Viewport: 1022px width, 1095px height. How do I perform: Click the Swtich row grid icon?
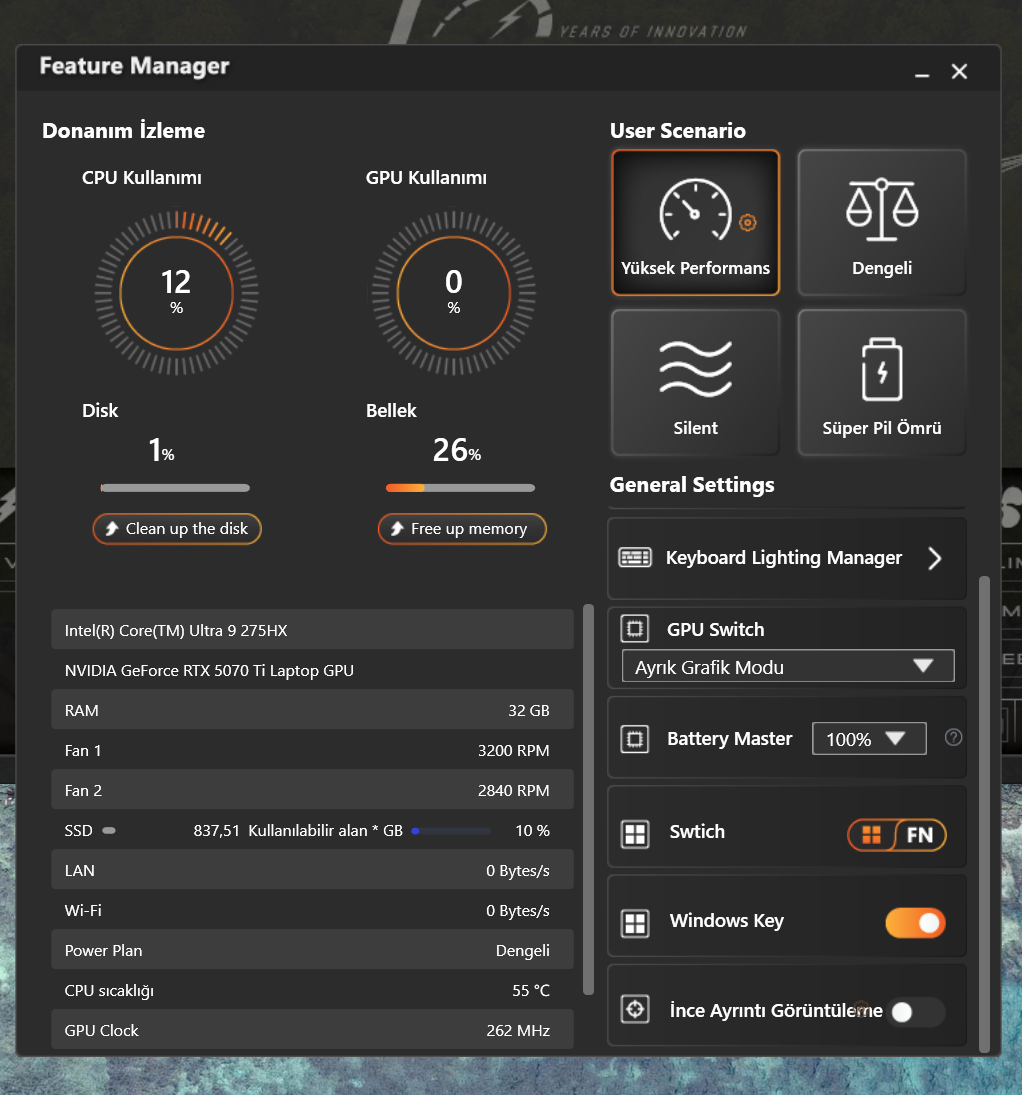pyautogui.click(x=635, y=834)
